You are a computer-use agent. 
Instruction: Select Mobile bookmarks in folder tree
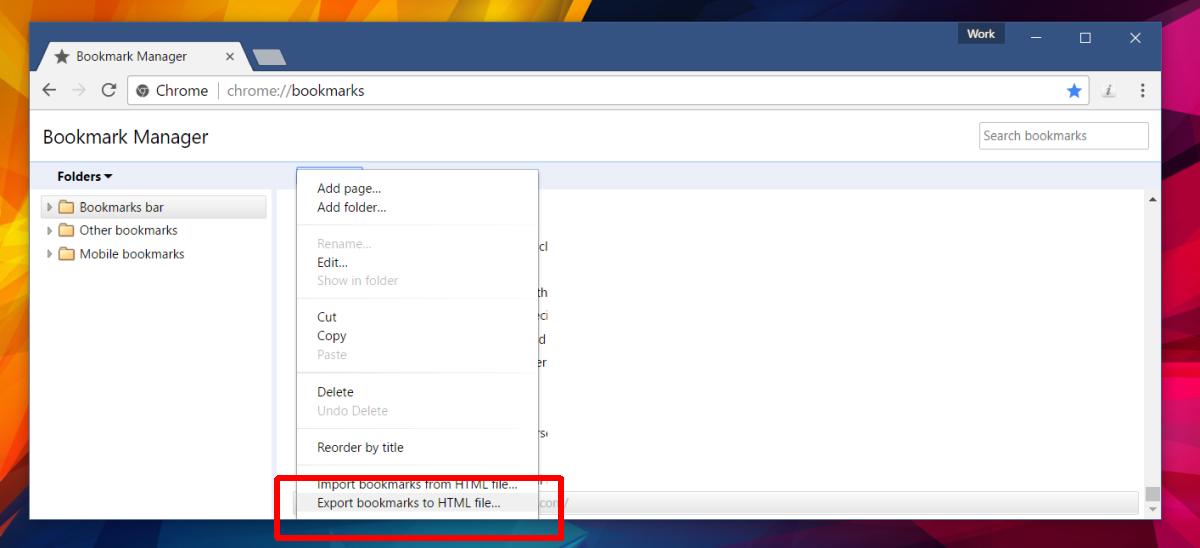[x=132, y=254]
